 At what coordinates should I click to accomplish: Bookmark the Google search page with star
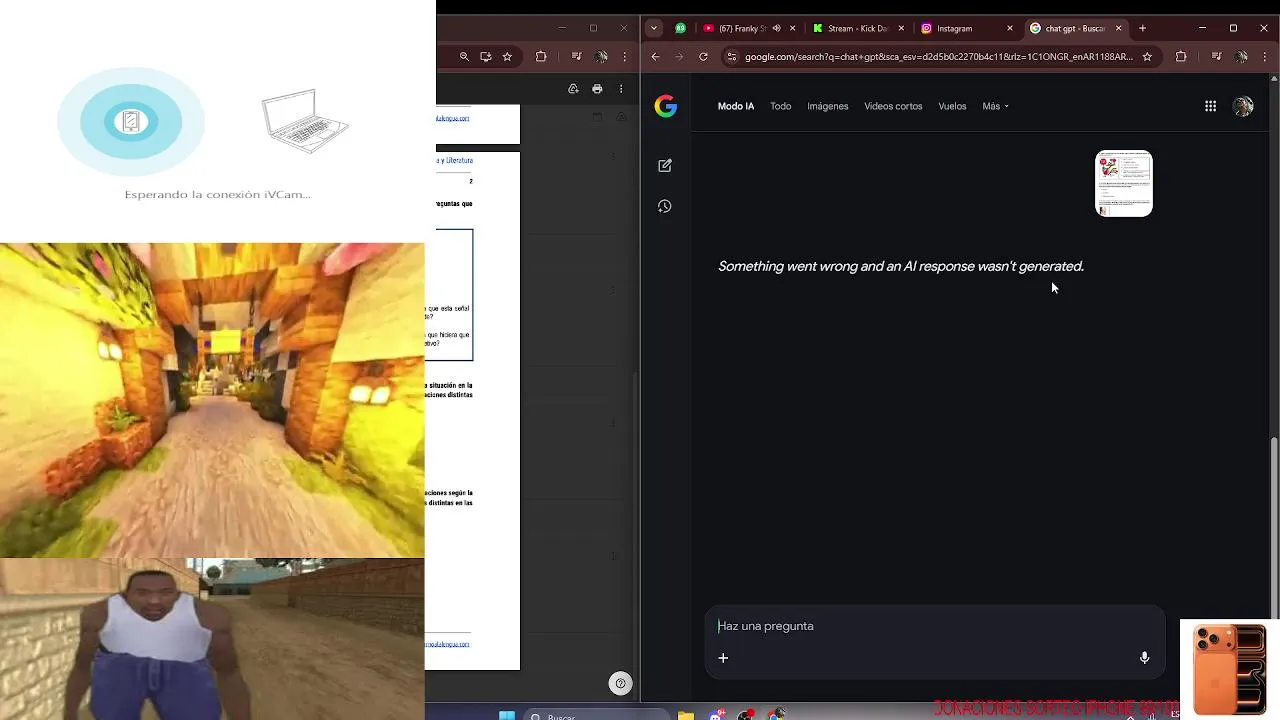(x=1147, y=57)
